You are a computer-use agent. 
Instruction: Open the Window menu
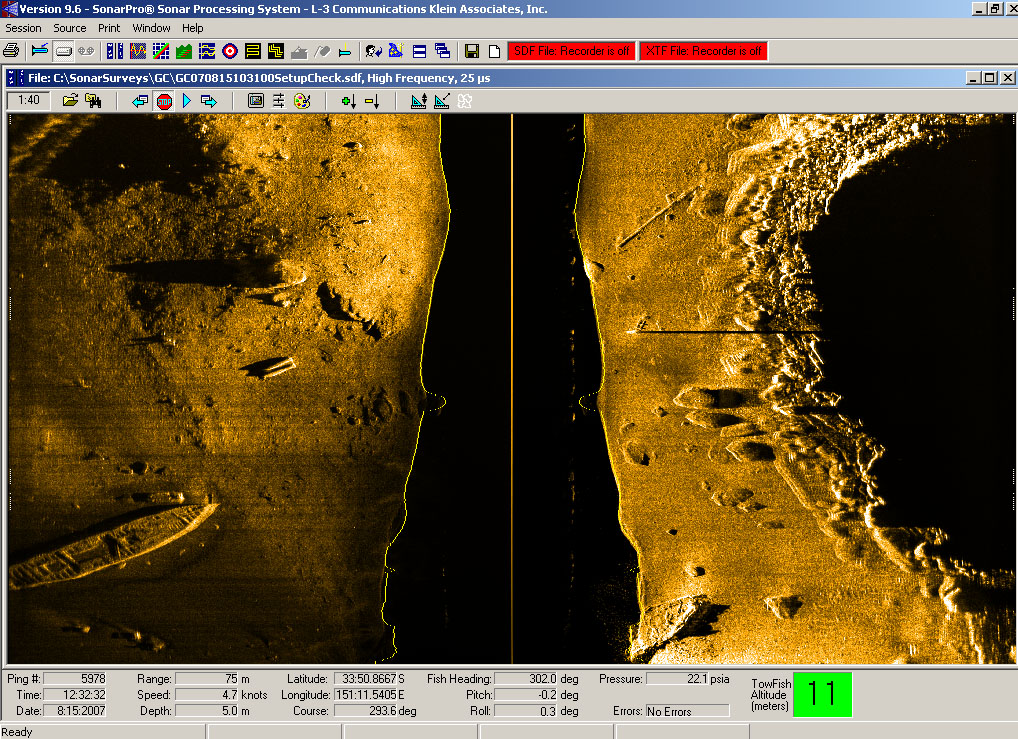pos(151,28)
